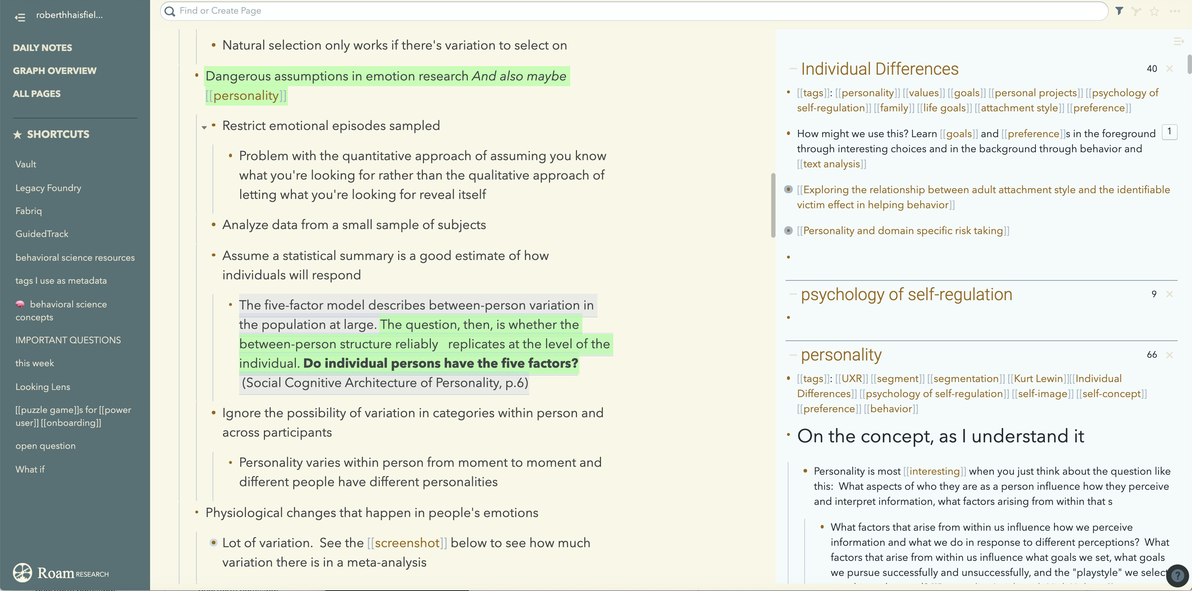Image resolution: width=1192 pixels, height=591 pixels.
Task: Follow the [[screenshot]] page link
Action: 407,543
